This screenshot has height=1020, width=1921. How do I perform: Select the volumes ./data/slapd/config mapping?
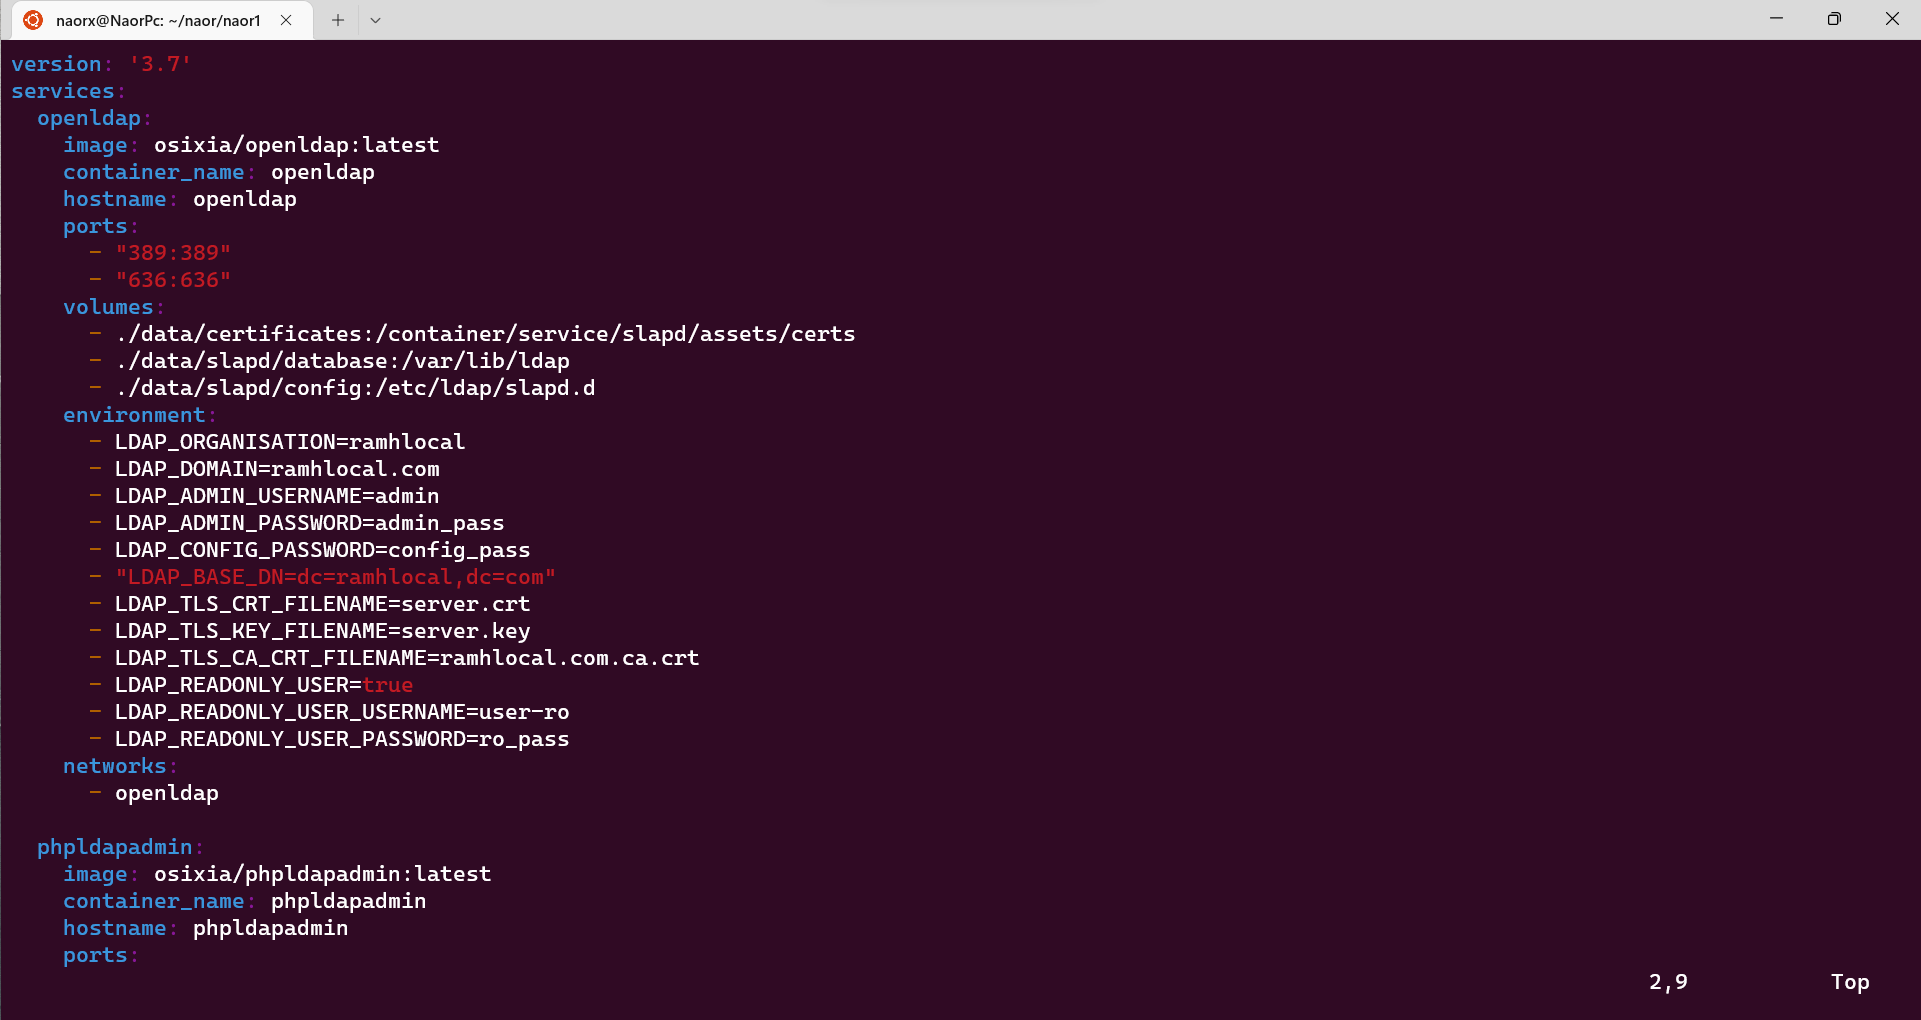(355, 387)
